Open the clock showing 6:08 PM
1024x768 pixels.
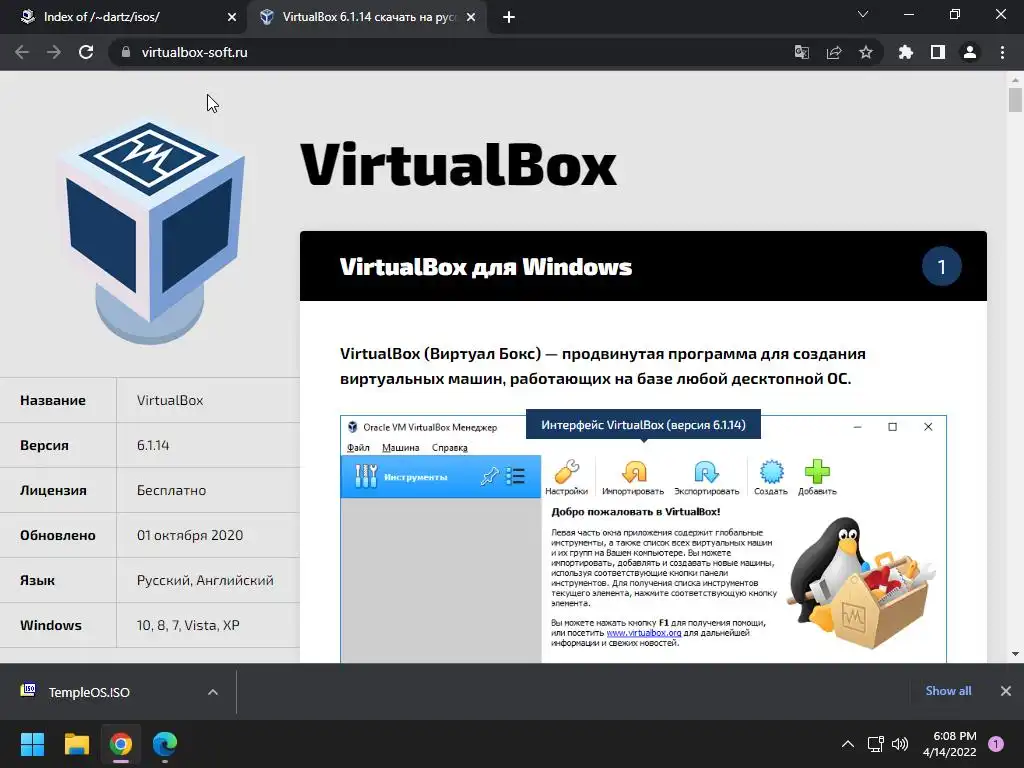pos(949,744)
